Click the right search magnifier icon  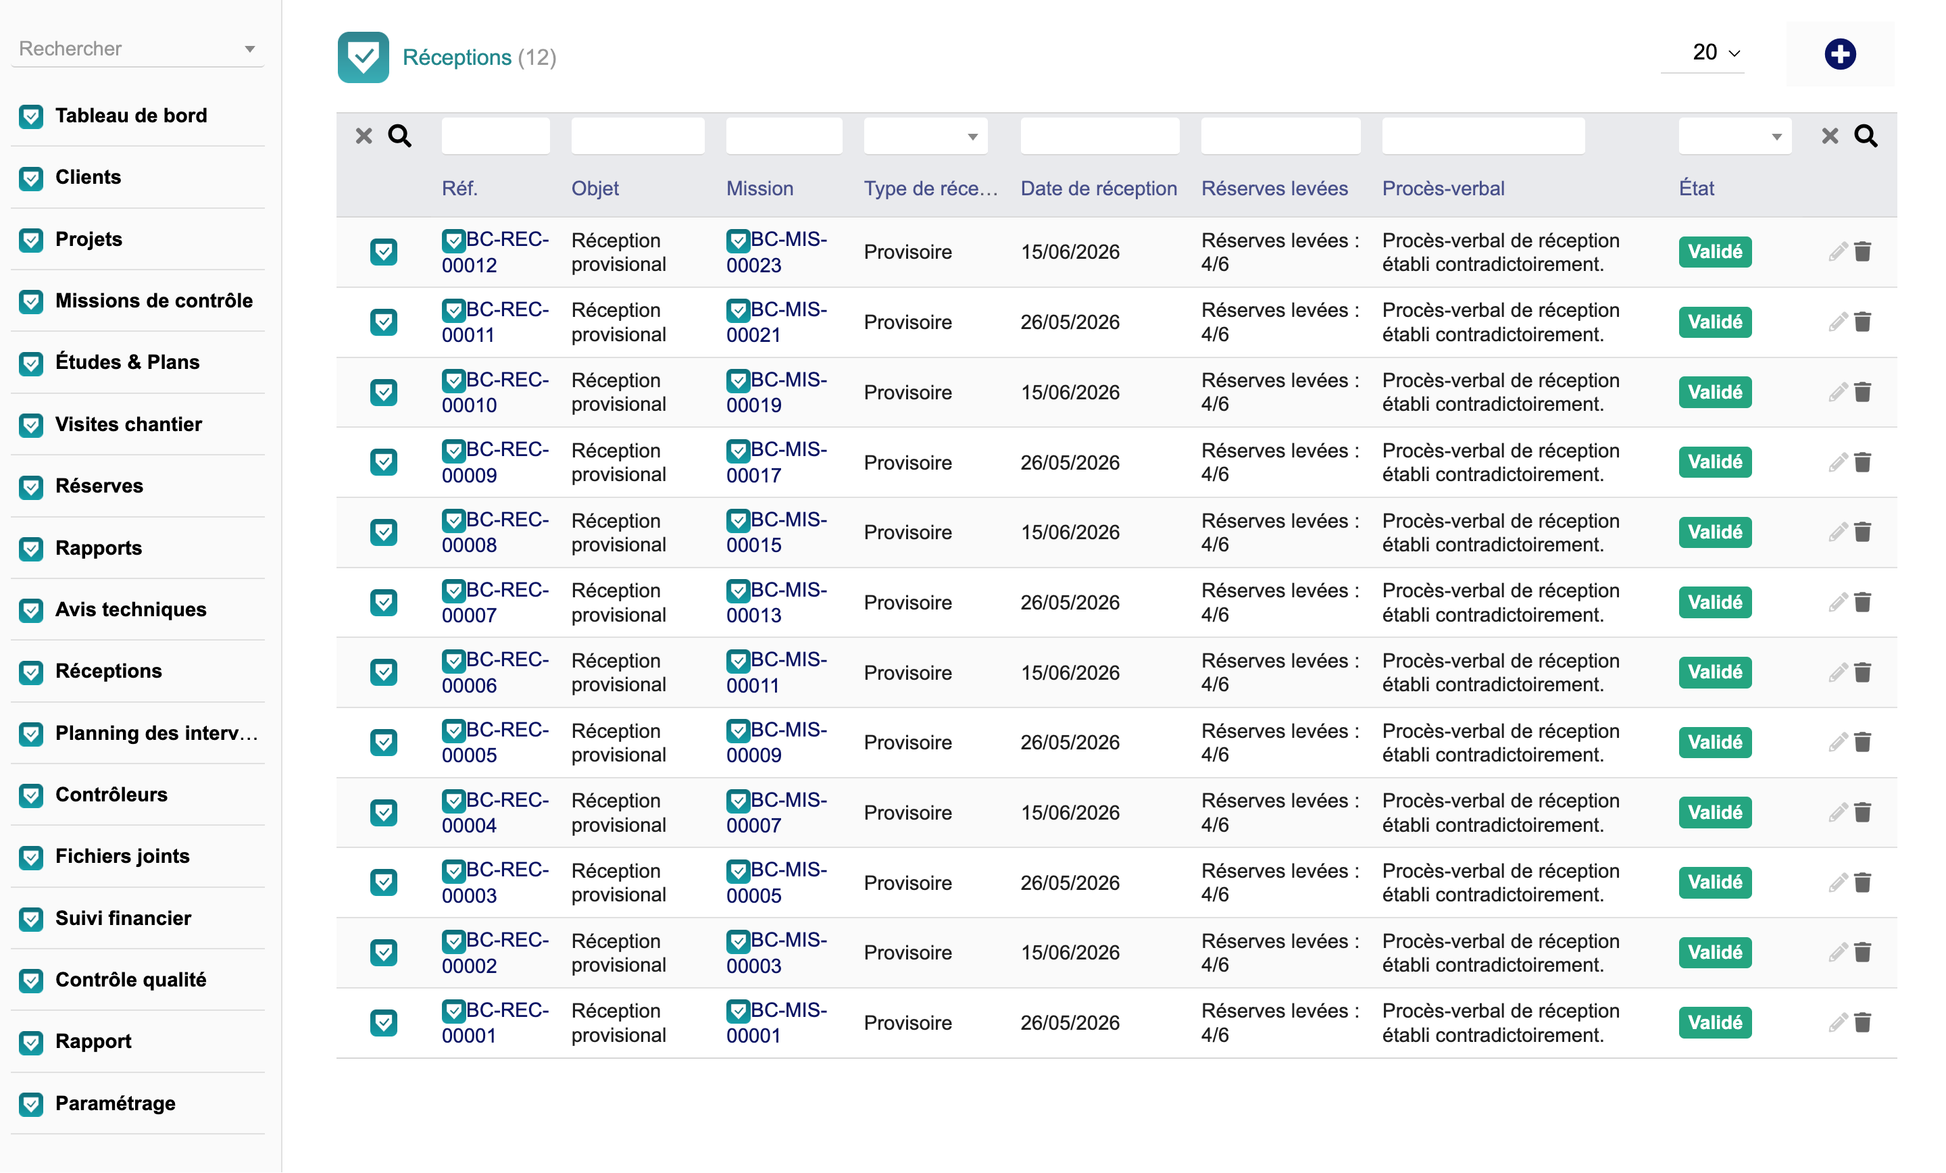coord(1866,136)
